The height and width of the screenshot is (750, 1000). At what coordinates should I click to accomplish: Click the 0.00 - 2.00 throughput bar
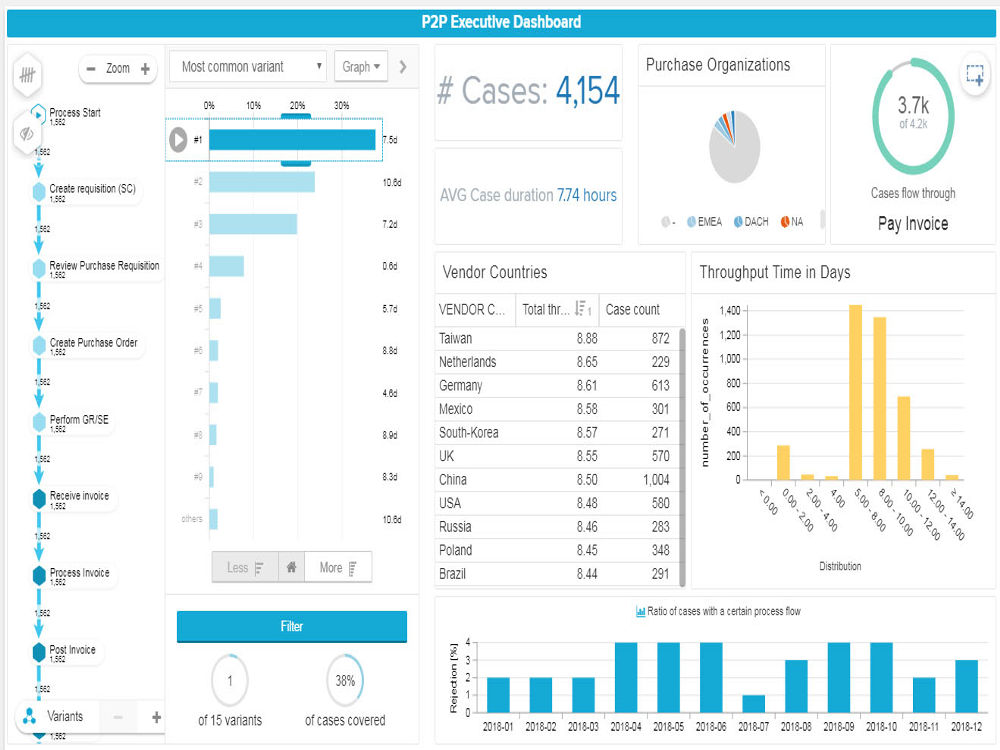point(783,462)
